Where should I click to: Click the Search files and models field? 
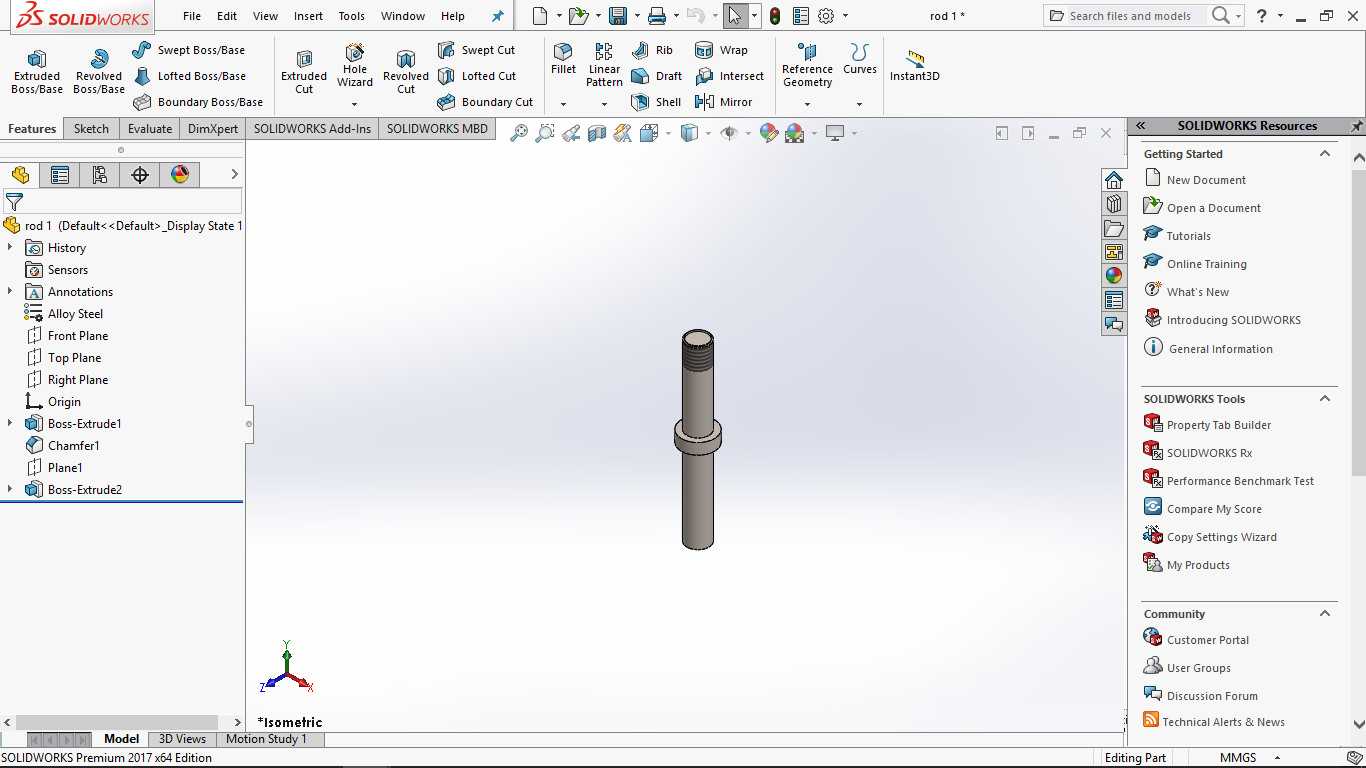(x=1129, y=16)
